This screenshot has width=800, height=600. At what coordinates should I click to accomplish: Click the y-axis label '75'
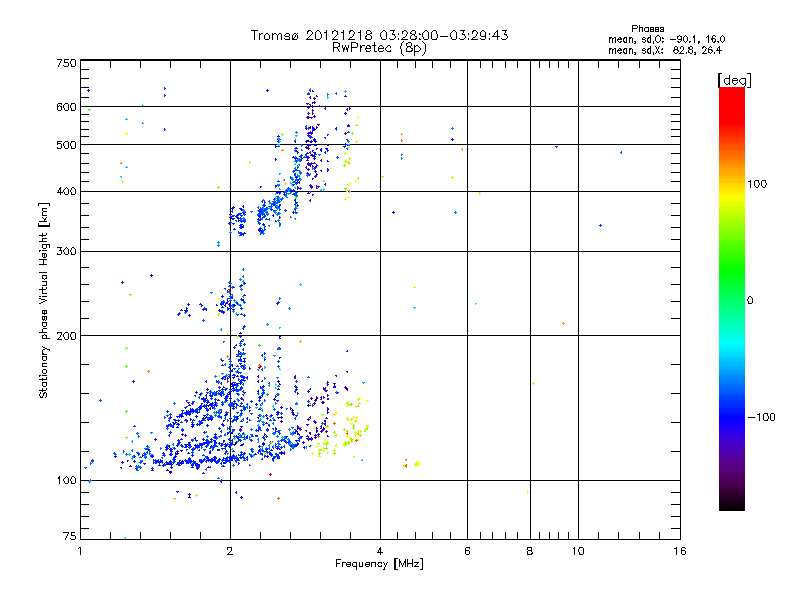[70, 536]
